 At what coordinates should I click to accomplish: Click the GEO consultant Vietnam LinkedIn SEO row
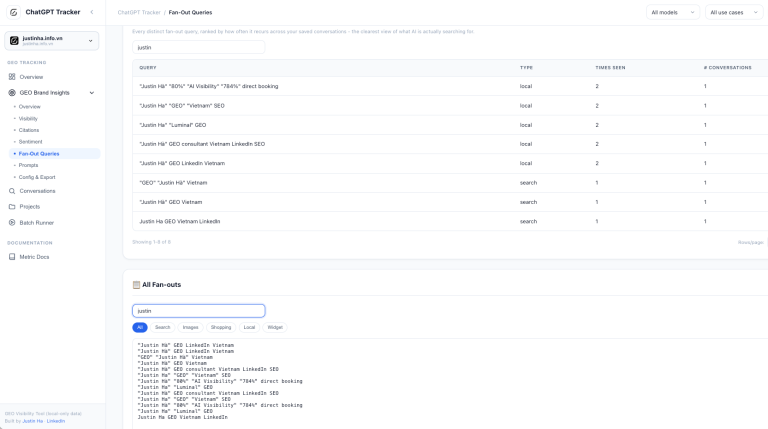450,144
